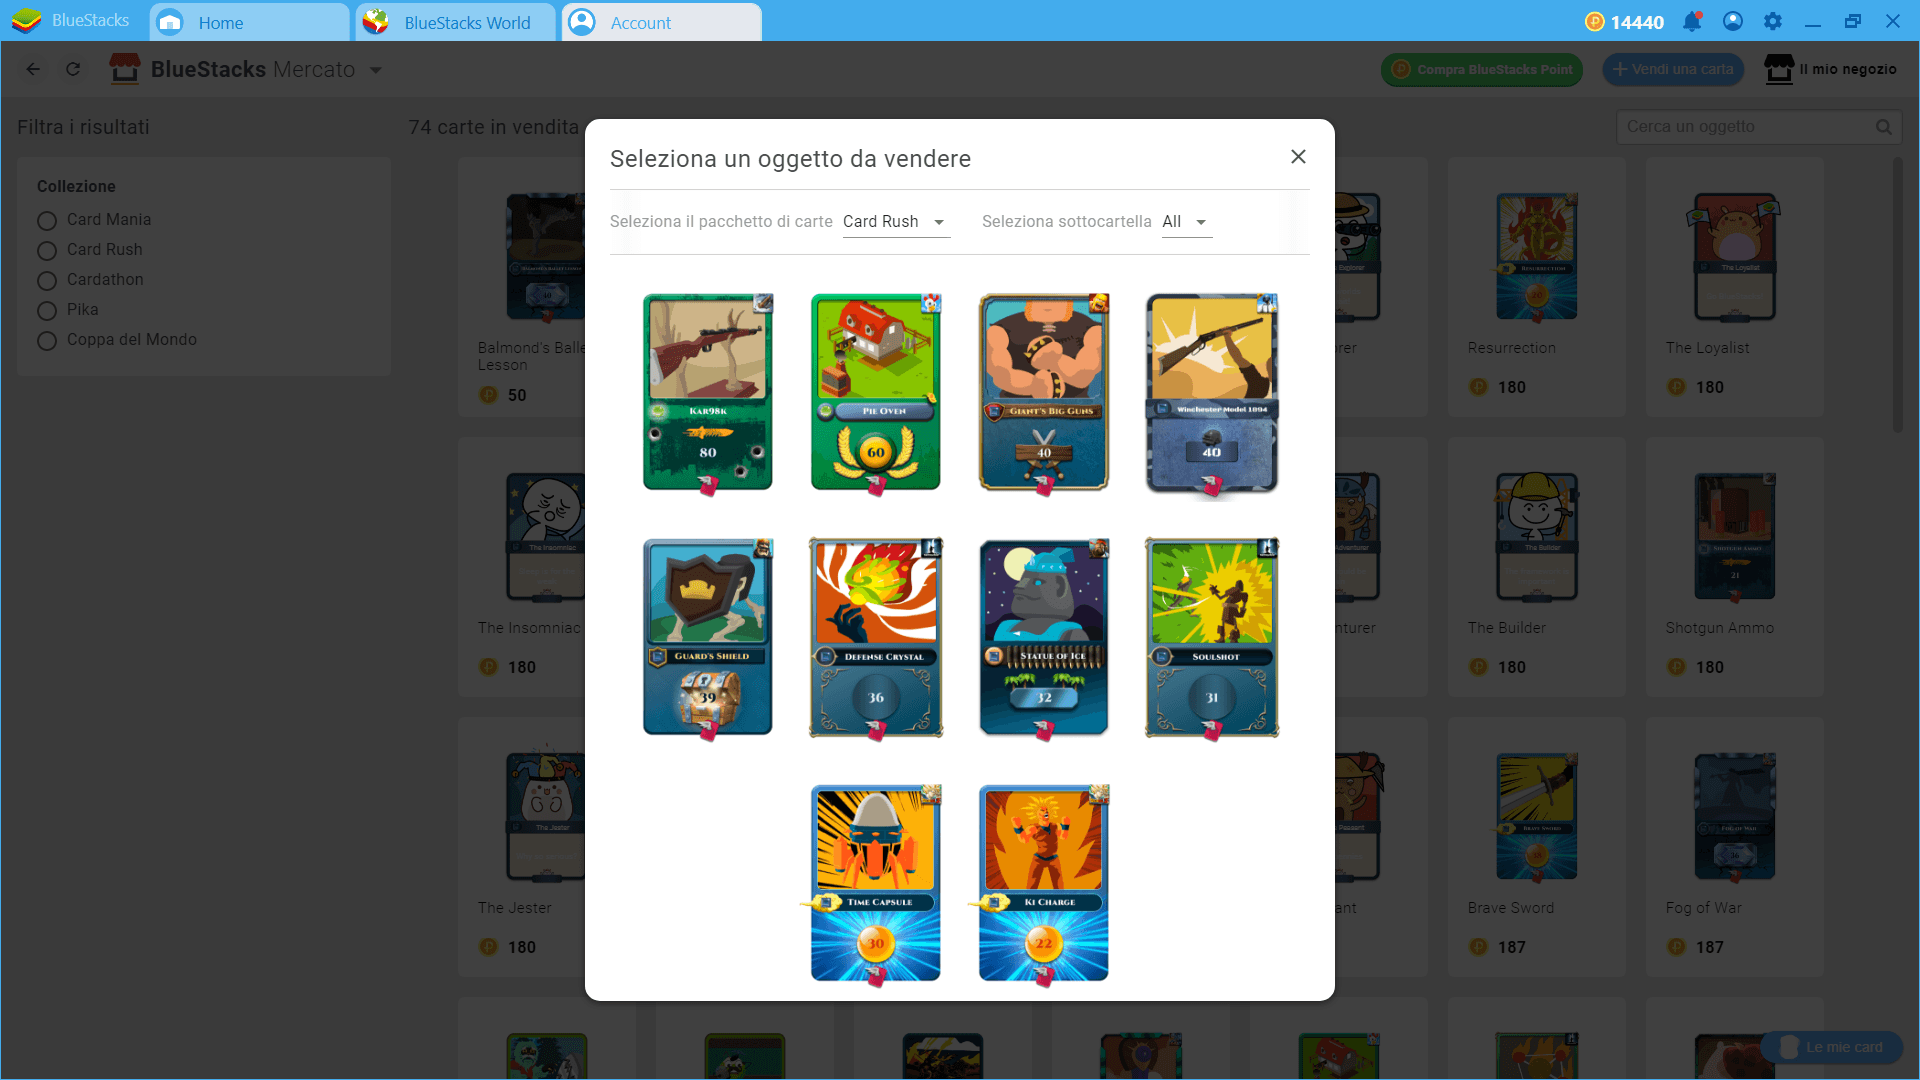
Task: Select the Defense Crystal card icon
Action: 877,637
